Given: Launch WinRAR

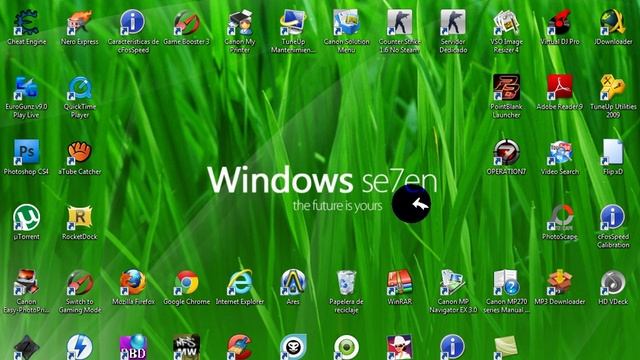Looking at the screenshot, I should pyautogui.click(x=400, y=282).
